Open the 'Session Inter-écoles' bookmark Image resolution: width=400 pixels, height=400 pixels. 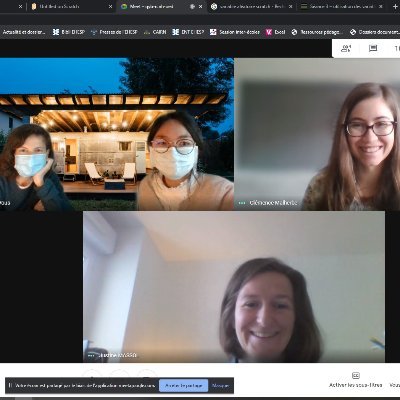pos(235,32)
